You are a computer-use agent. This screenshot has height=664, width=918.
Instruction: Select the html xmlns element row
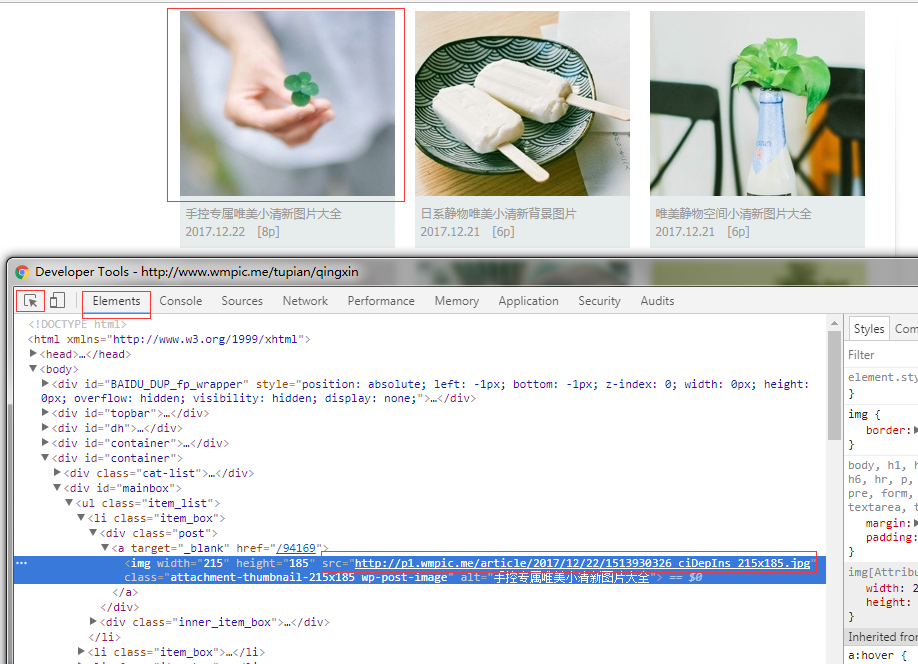tap(169, 339)
